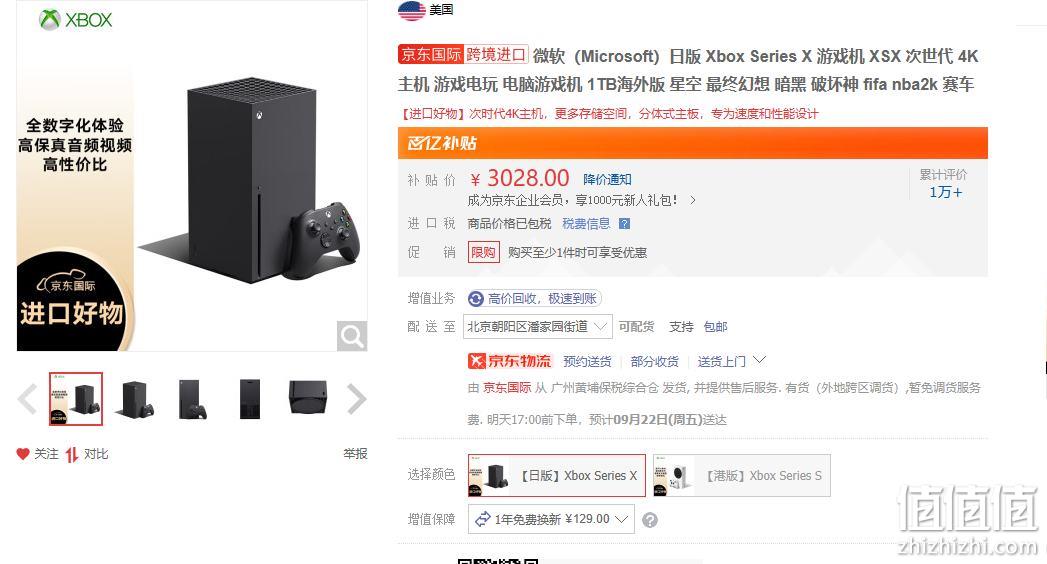1047x564 pixels.
Task: Show next thumbnails with right arrow
Action: (357, 399)
